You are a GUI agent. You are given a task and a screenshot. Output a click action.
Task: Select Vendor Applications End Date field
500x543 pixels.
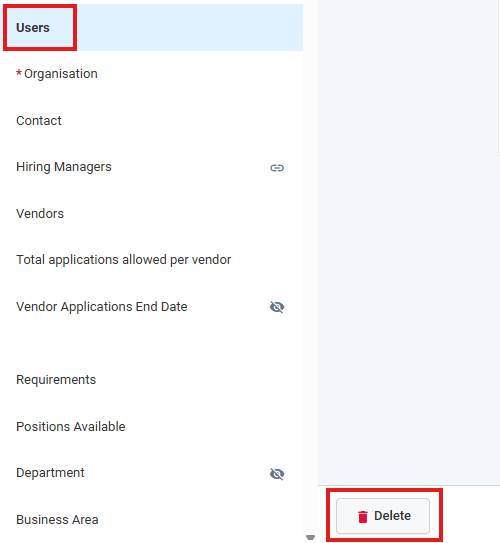[153, 307]
